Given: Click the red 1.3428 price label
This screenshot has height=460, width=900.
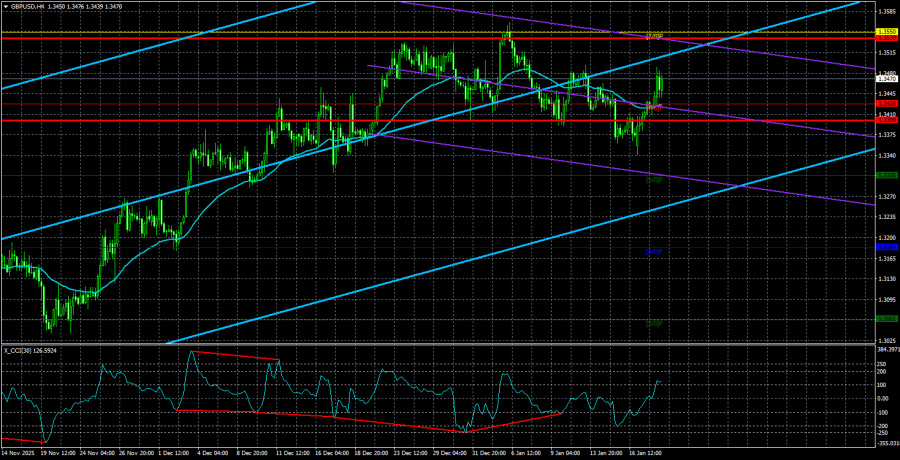Looking at the screenshot, I should pyautogui.click(x=886, y=103).
